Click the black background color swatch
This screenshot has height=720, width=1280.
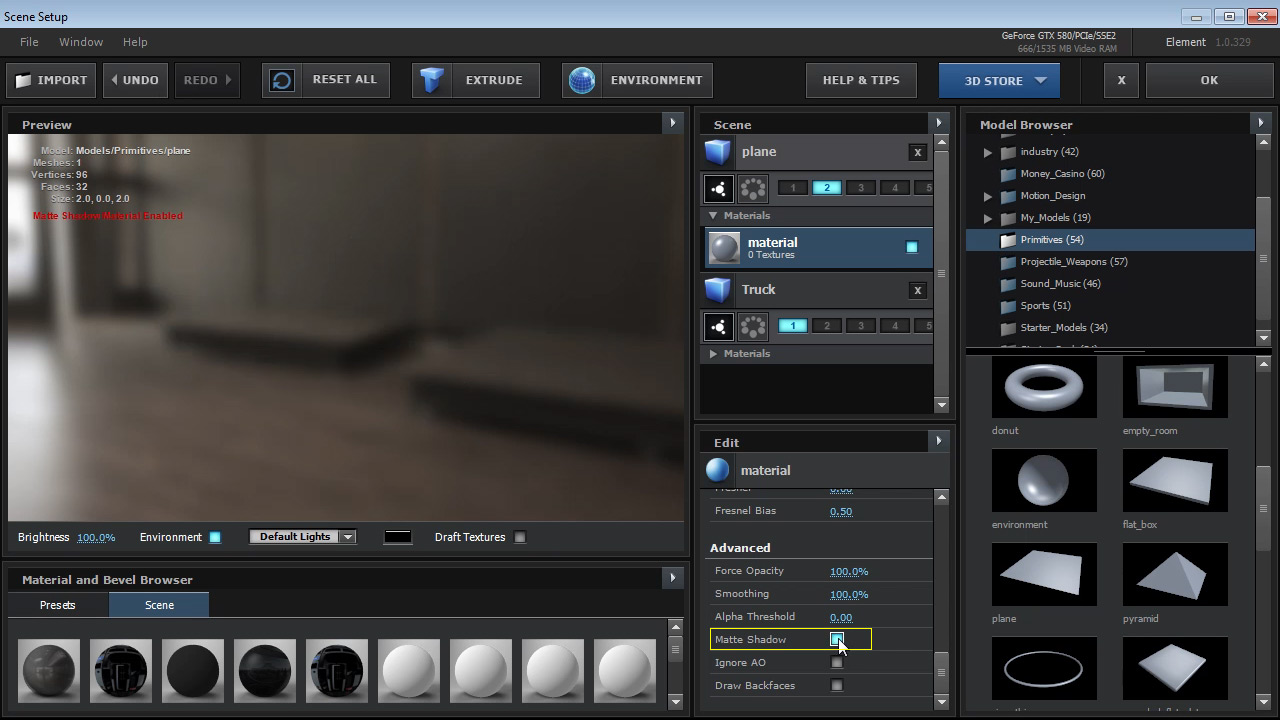tap(397, 537)
